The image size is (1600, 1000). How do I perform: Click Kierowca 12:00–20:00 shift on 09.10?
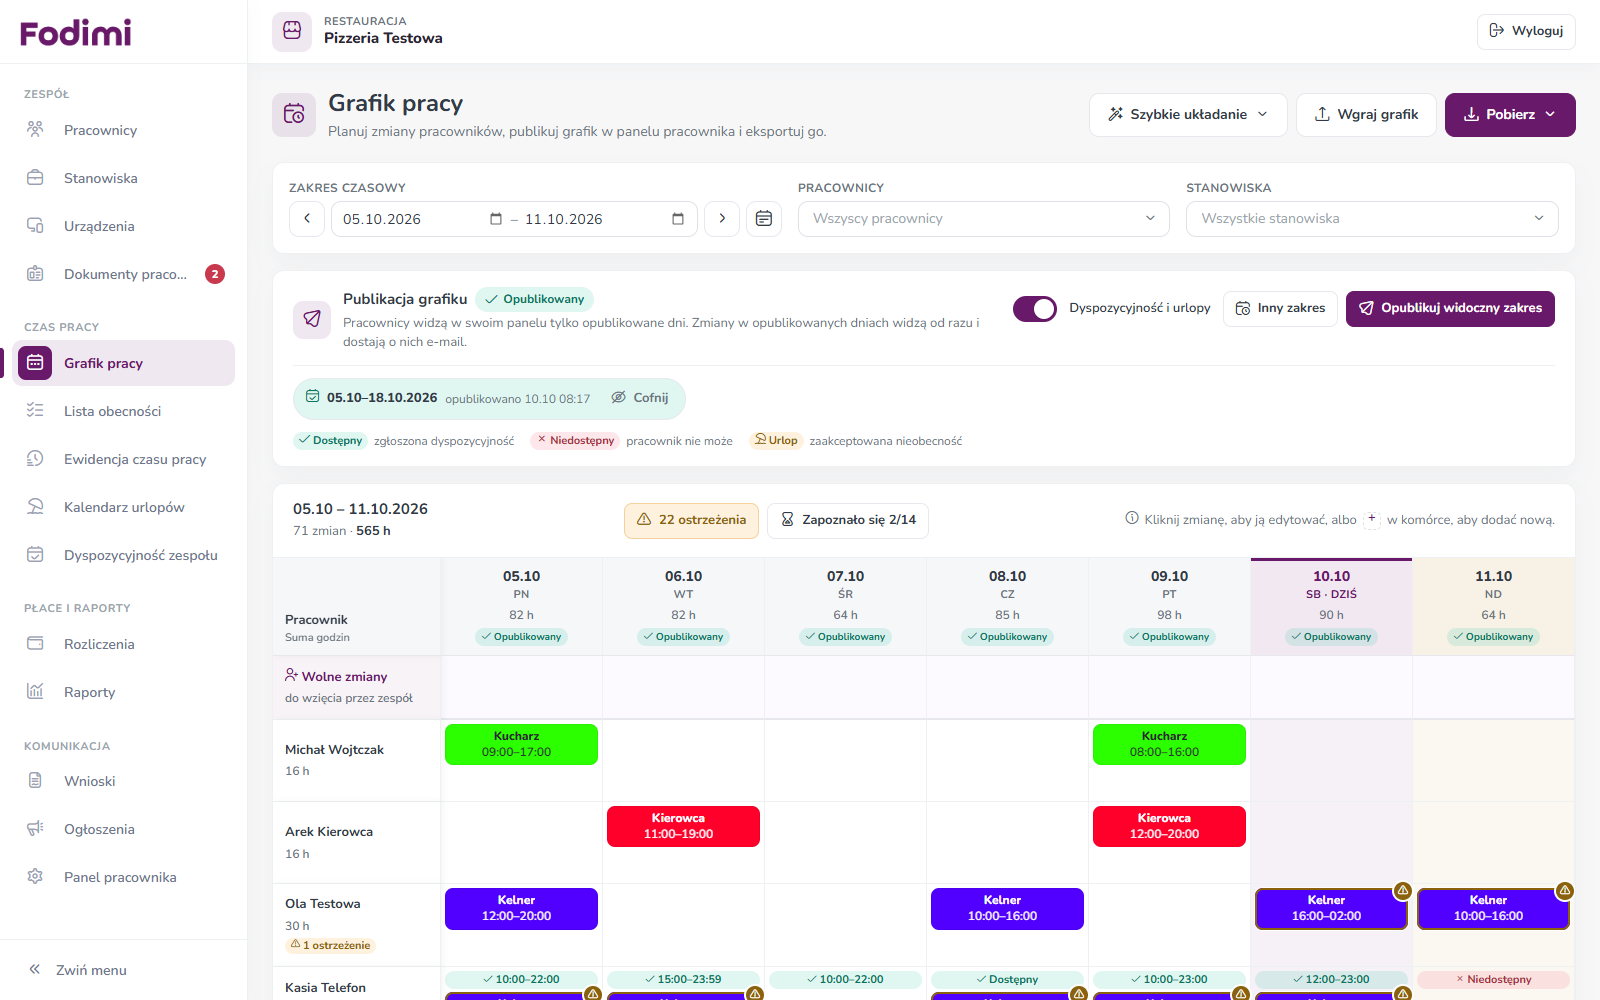point(1169,827)
